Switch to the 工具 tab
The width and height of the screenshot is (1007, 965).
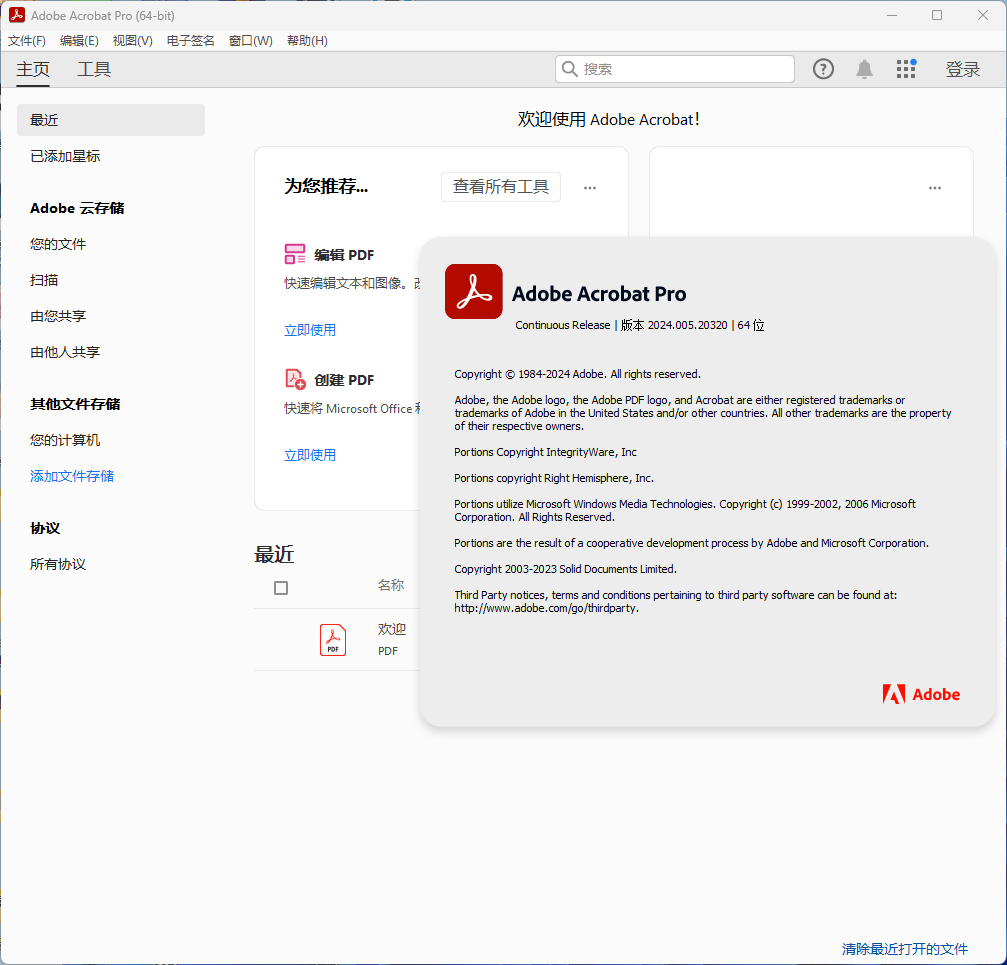pyautogui.click(x=93, y=69)
